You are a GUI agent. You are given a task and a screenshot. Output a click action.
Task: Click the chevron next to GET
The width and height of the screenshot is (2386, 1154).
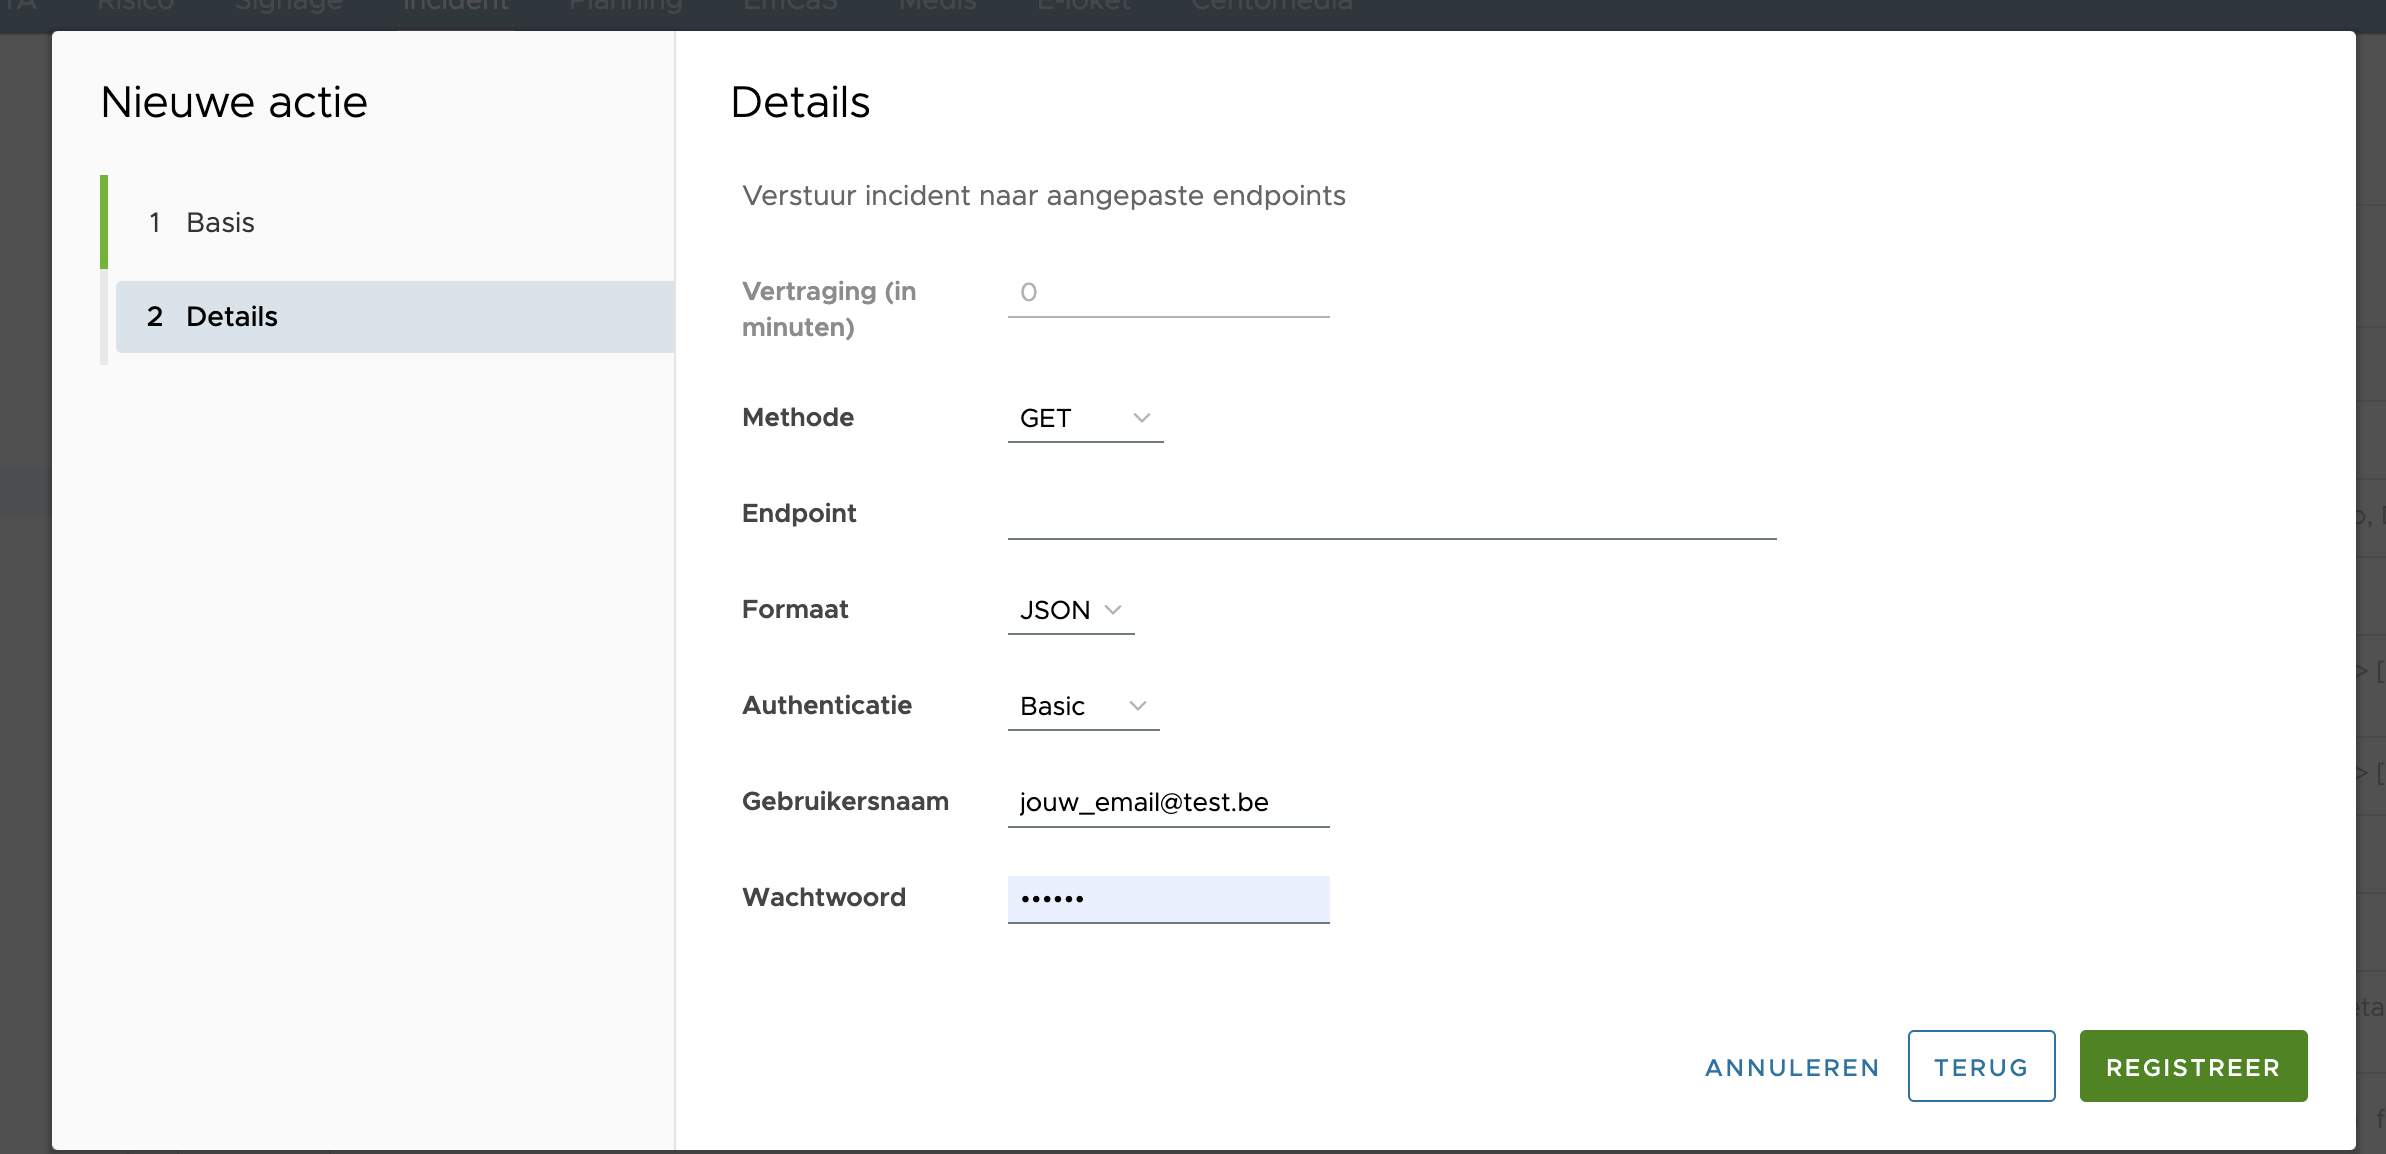tap(1141, 418)
